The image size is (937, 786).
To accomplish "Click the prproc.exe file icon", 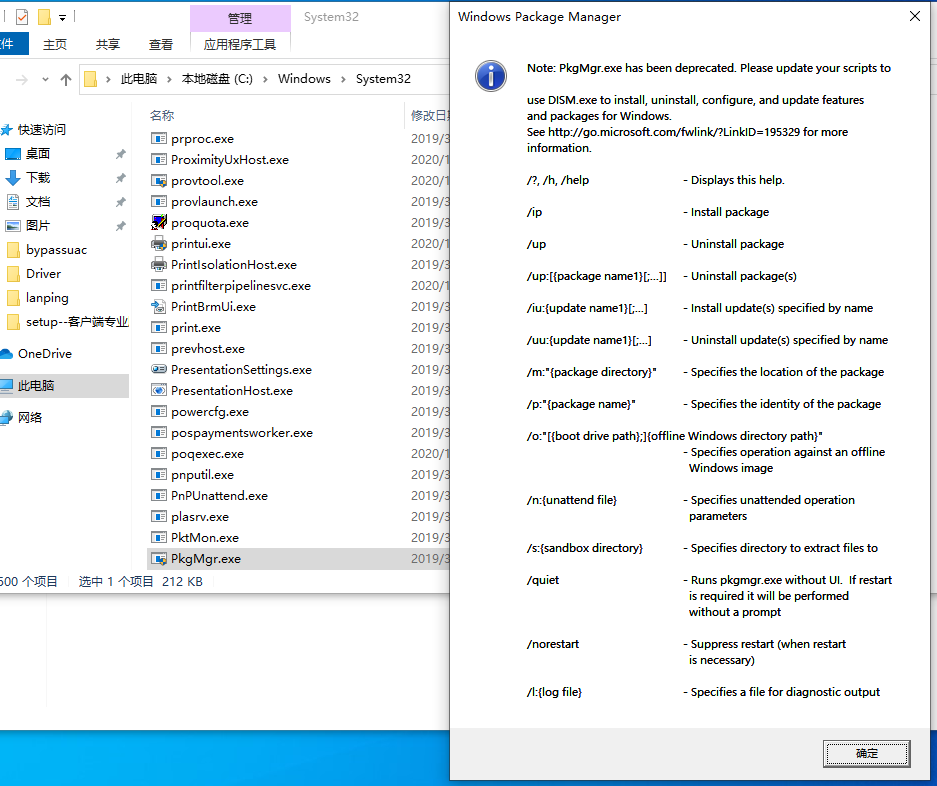I will 158,139.
